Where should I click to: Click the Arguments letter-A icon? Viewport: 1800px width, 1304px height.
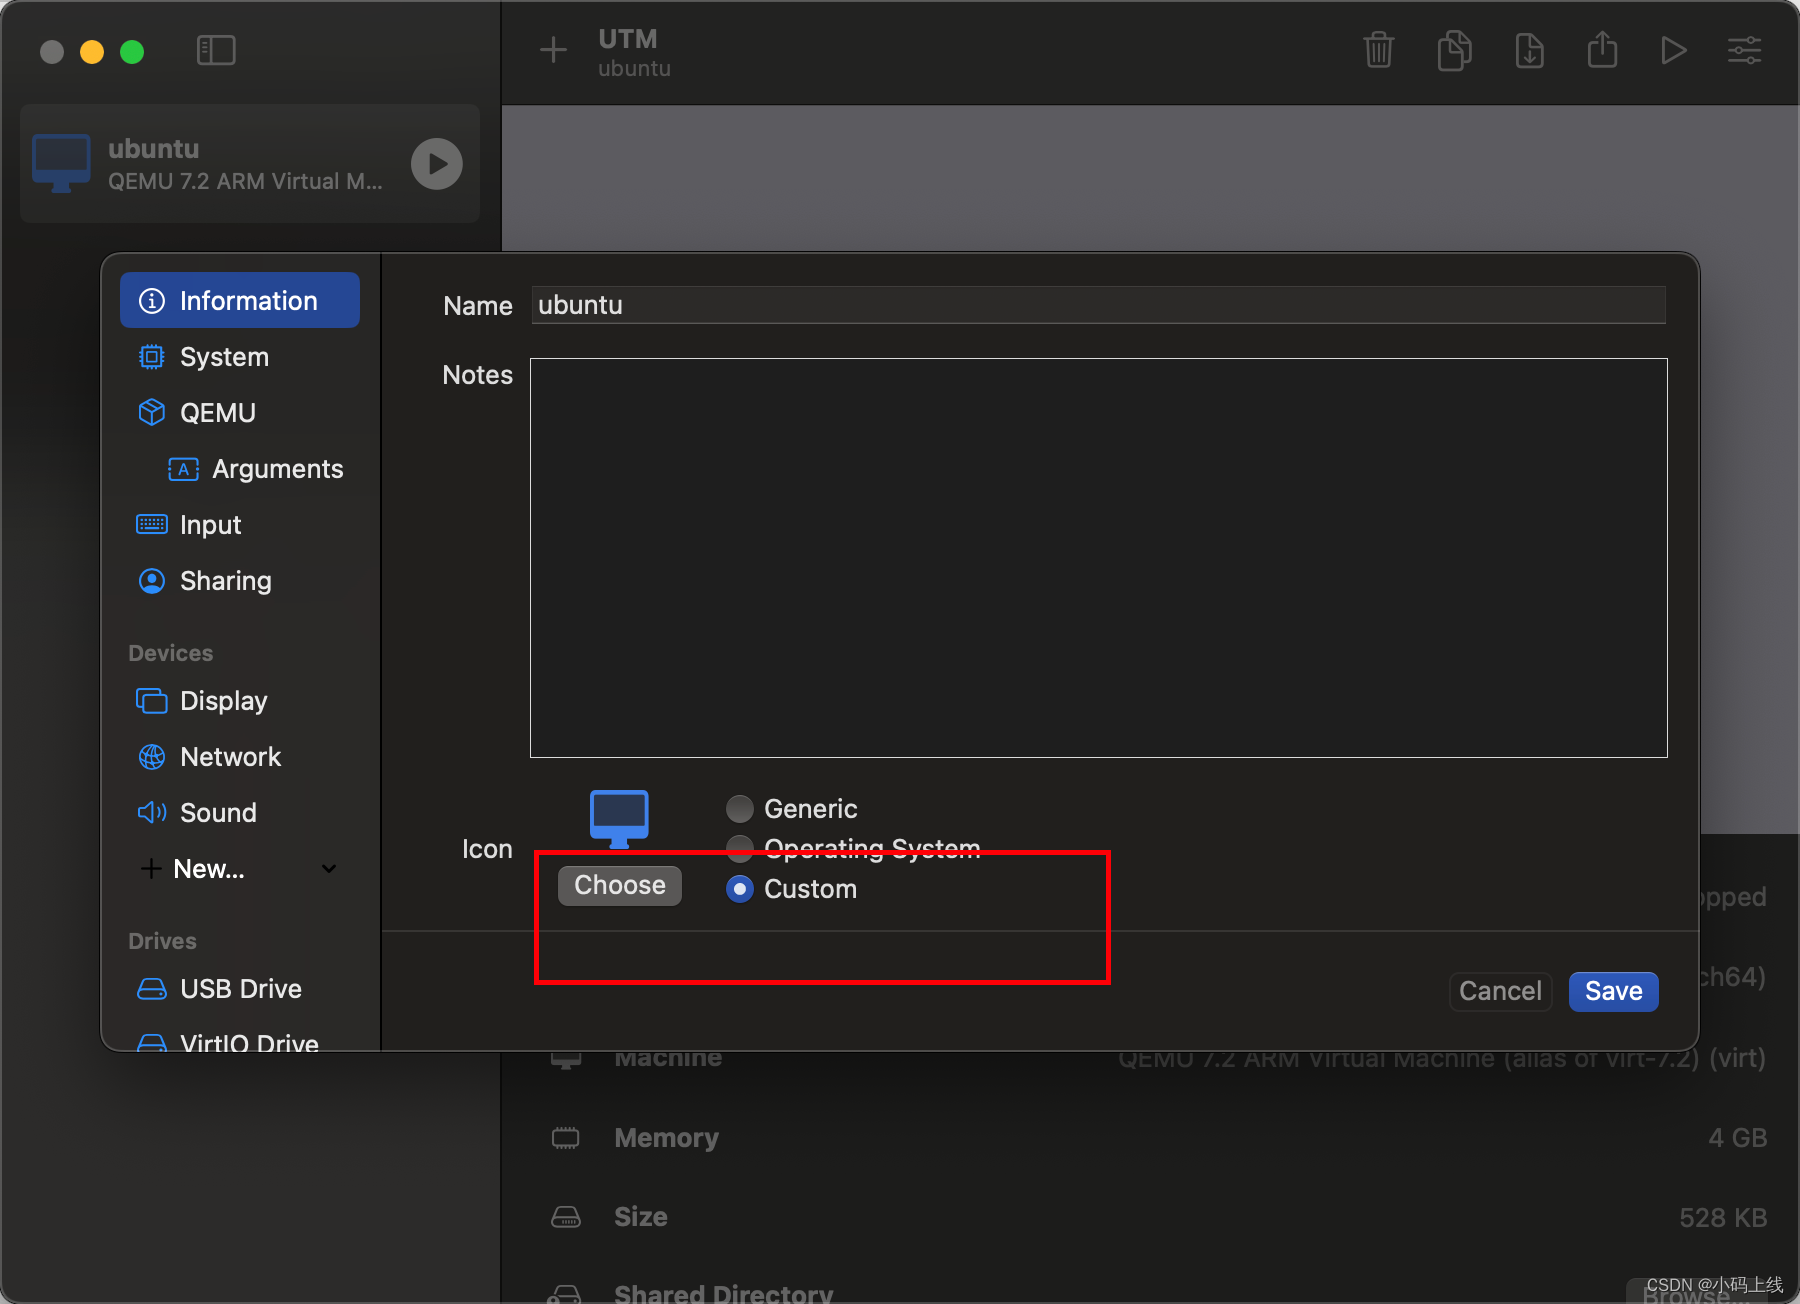pyautogui.click(x=184, y=469)
